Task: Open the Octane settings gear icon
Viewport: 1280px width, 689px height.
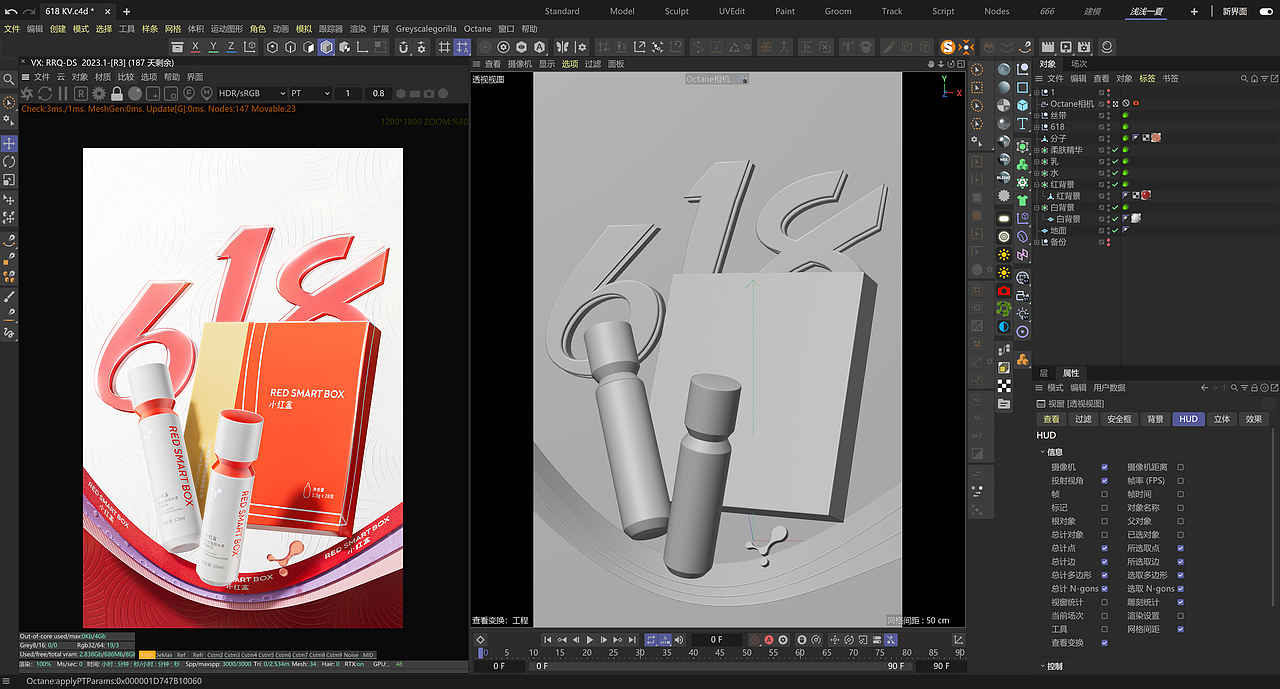Action: pos(99,93)
